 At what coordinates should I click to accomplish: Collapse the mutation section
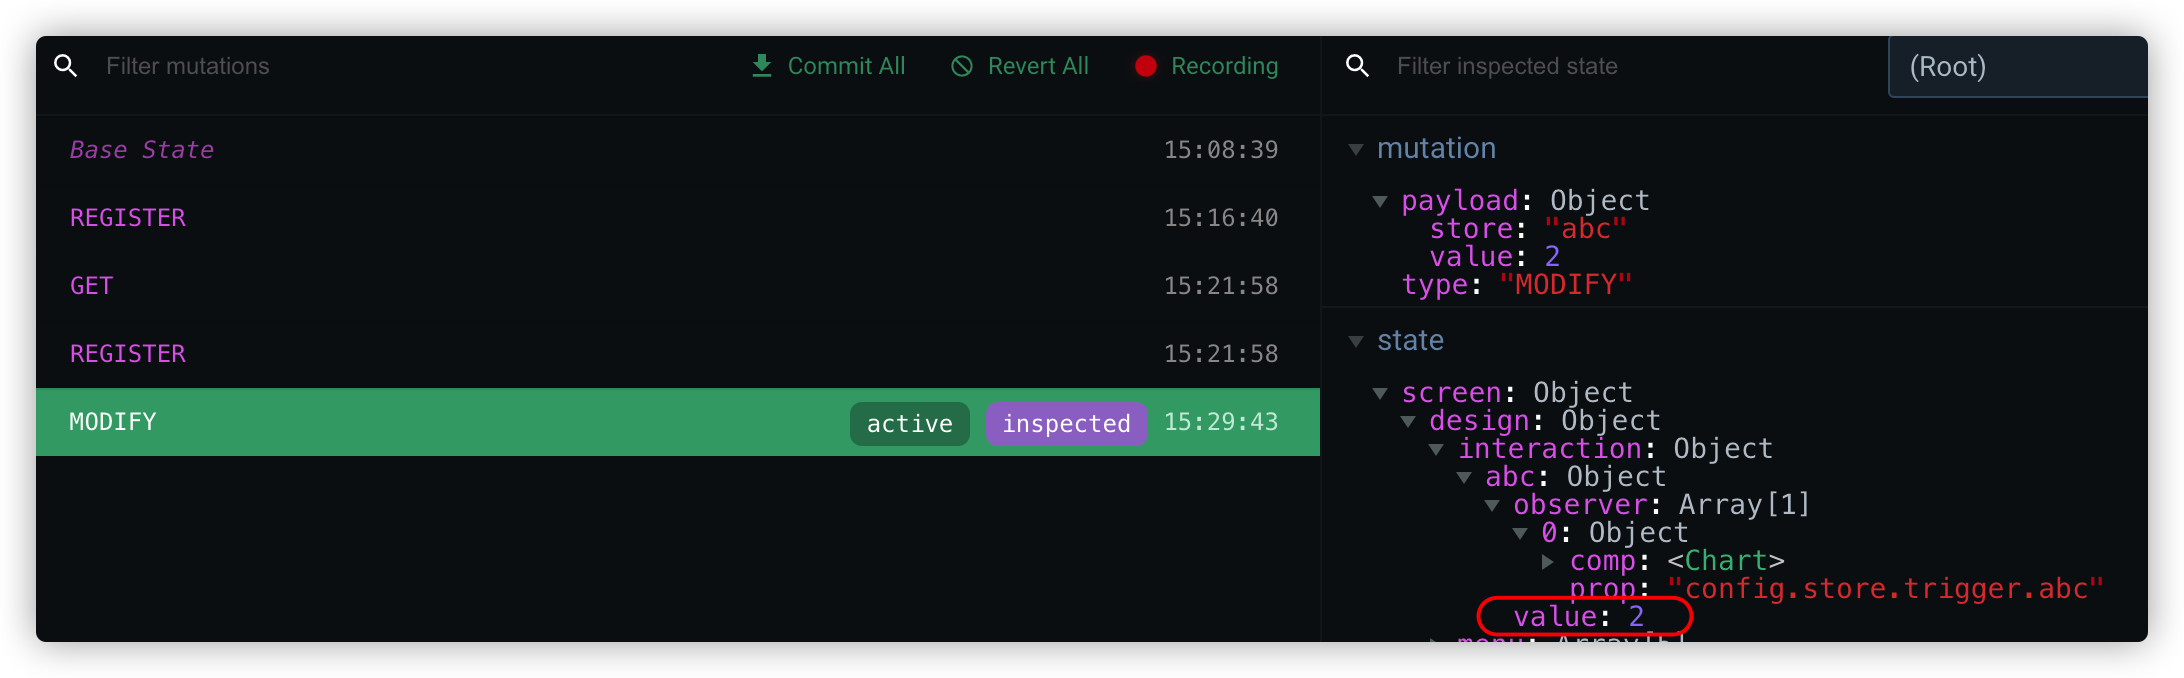click(x=1356, y=149)
